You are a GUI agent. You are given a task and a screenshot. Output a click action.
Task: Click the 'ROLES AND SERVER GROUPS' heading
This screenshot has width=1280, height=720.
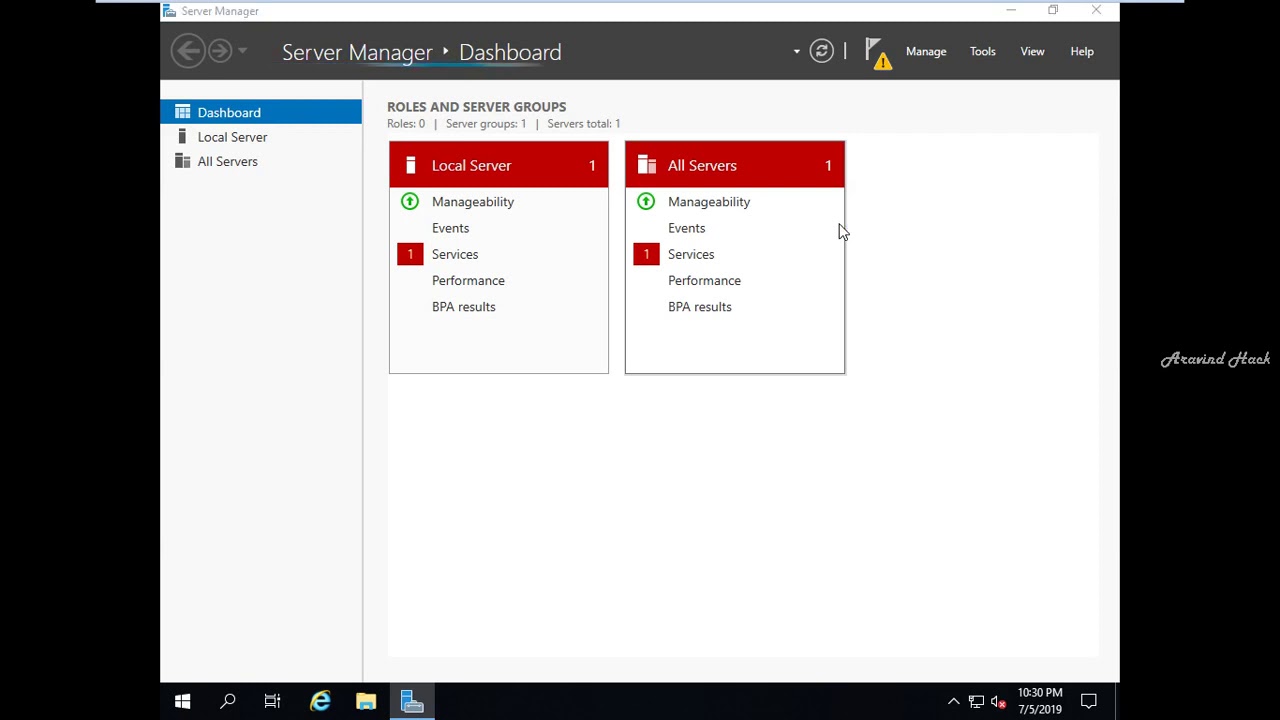(x=477, y=107)
